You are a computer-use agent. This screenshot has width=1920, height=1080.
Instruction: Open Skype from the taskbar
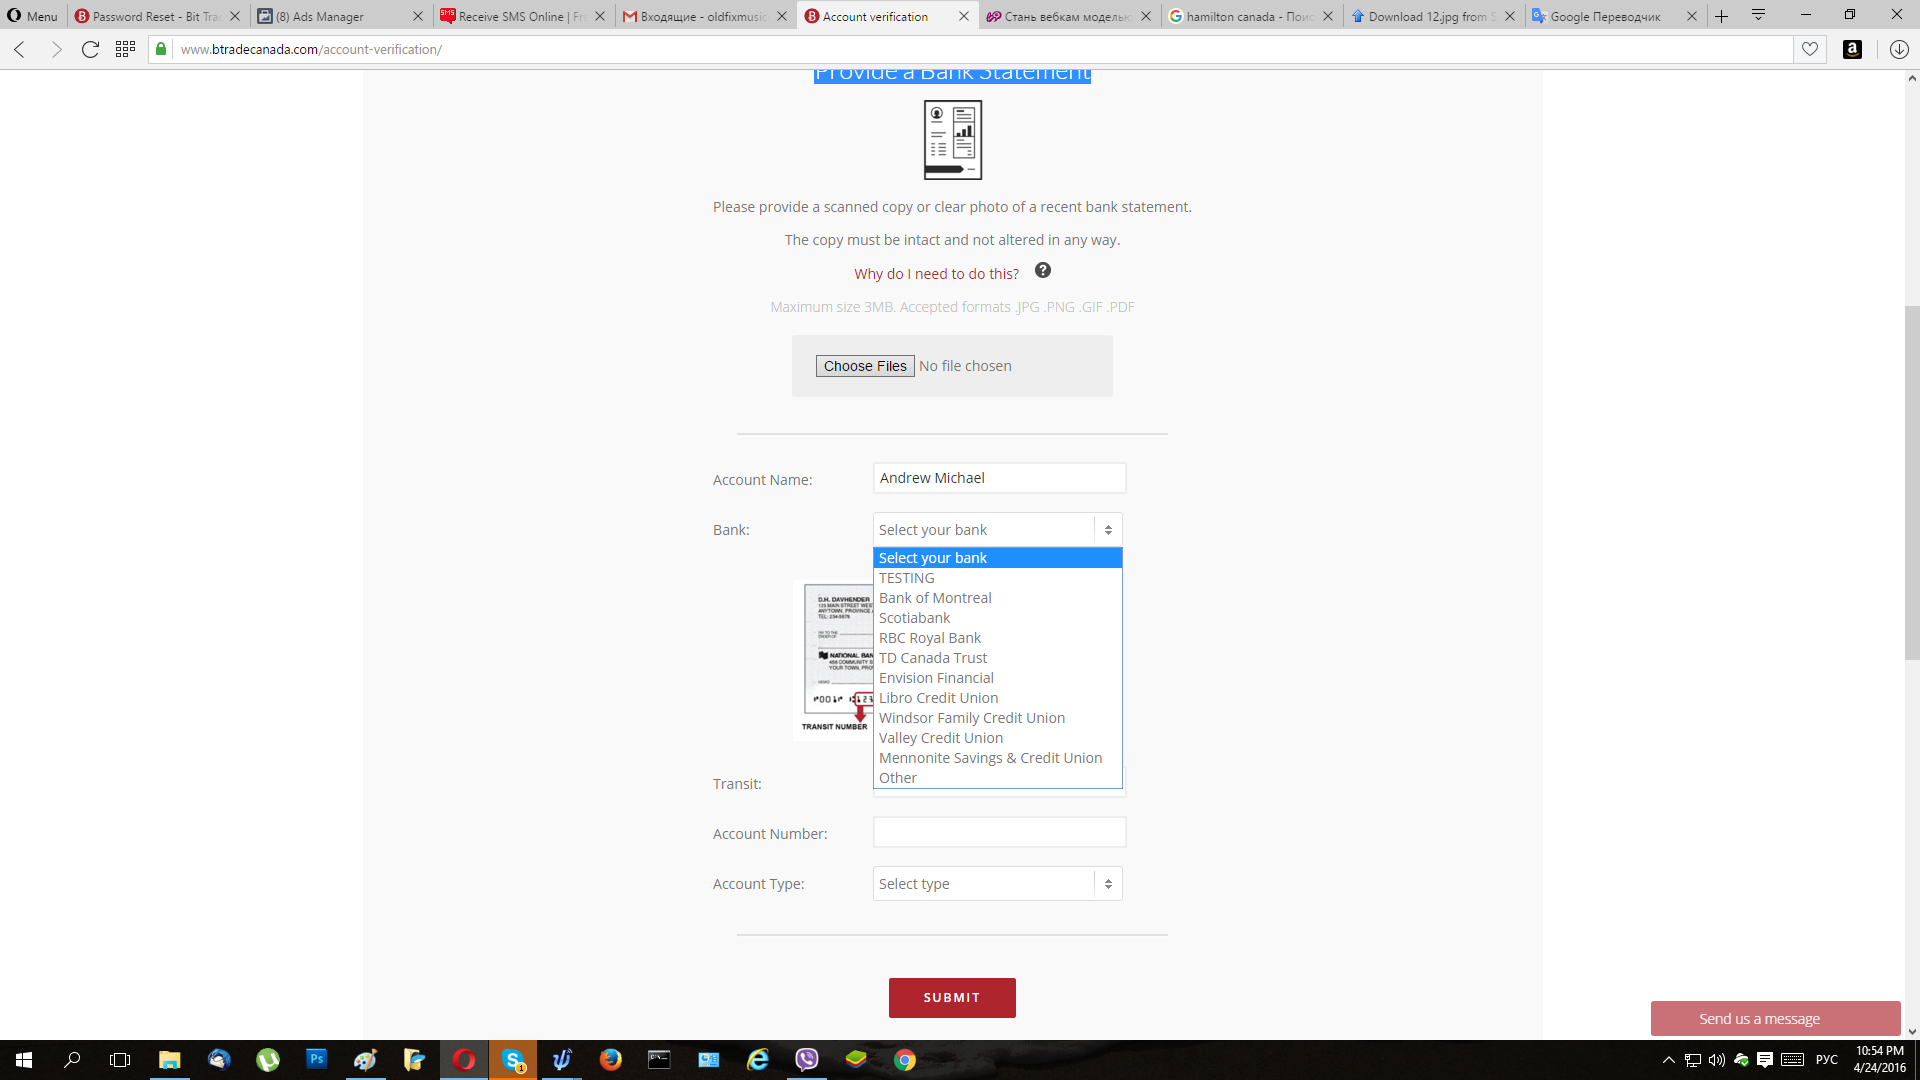pyautogui.click(x=513, y=1060)
